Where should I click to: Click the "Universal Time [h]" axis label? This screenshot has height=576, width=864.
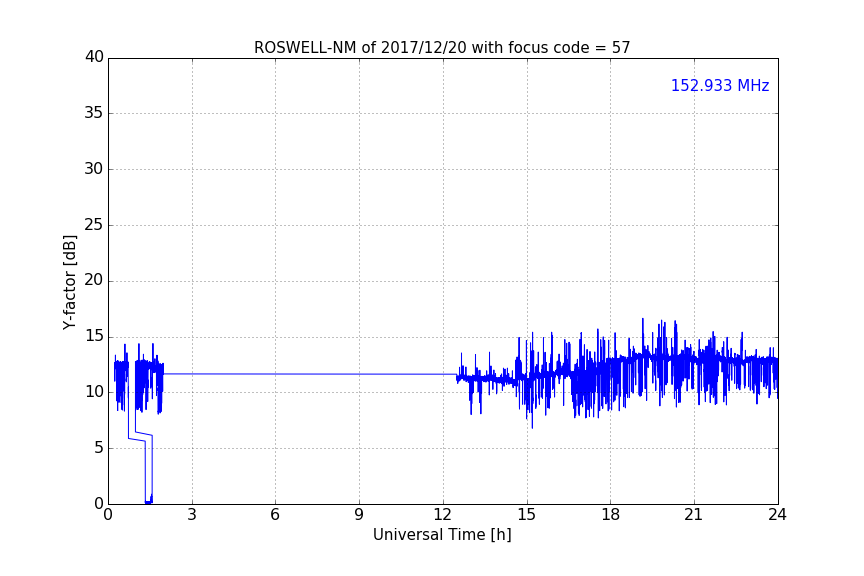tap(442, 535)
